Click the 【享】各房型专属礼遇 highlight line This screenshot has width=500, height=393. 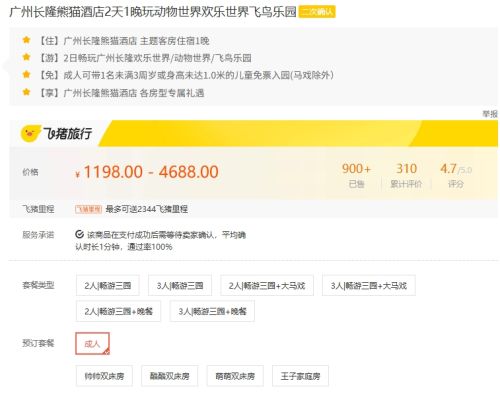[x=121, y=92]
